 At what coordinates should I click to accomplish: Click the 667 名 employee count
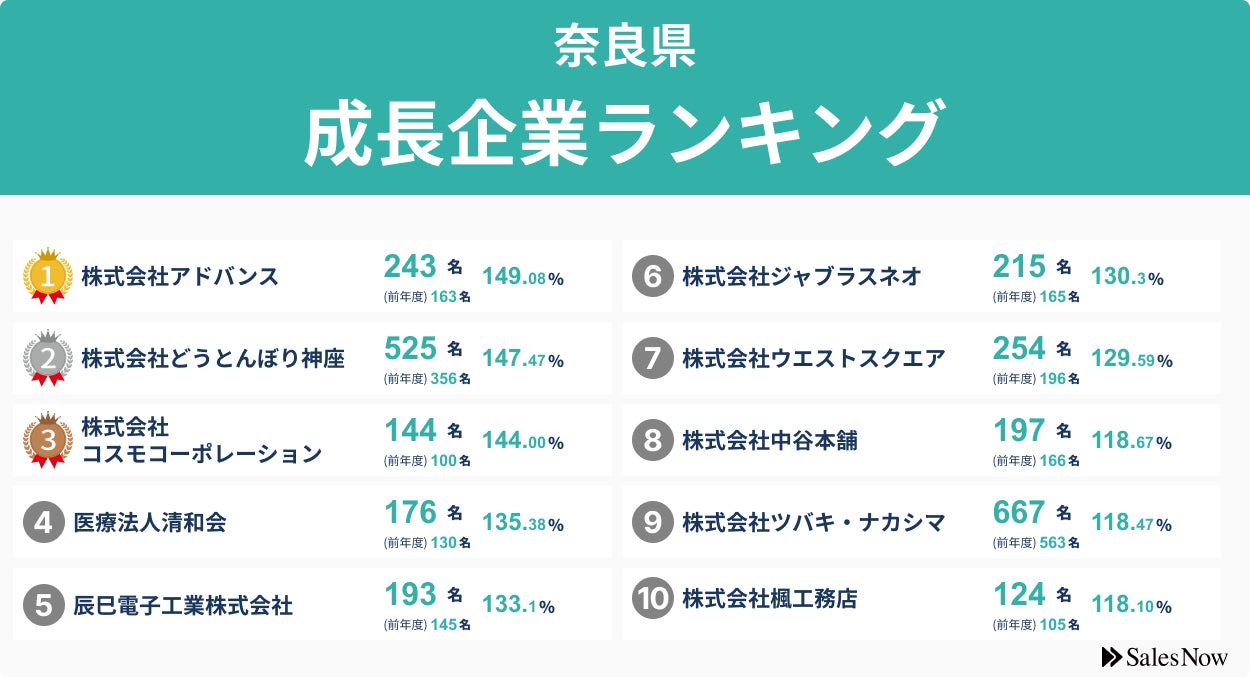1032,513
